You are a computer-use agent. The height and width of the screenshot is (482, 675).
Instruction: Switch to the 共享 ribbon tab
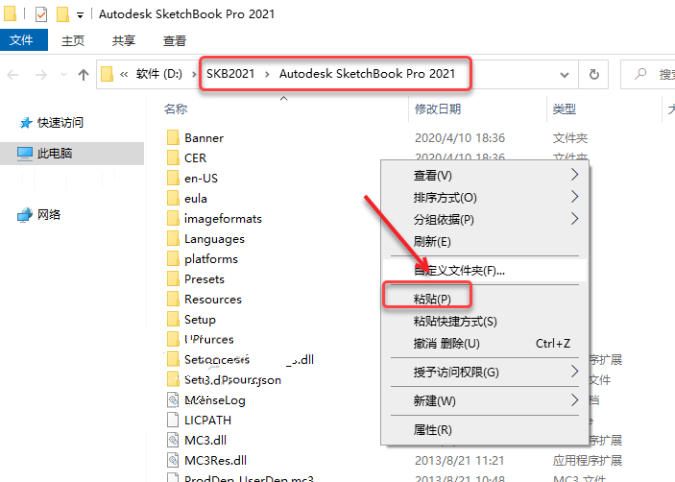pyautogui.click(x=124, y=40)
